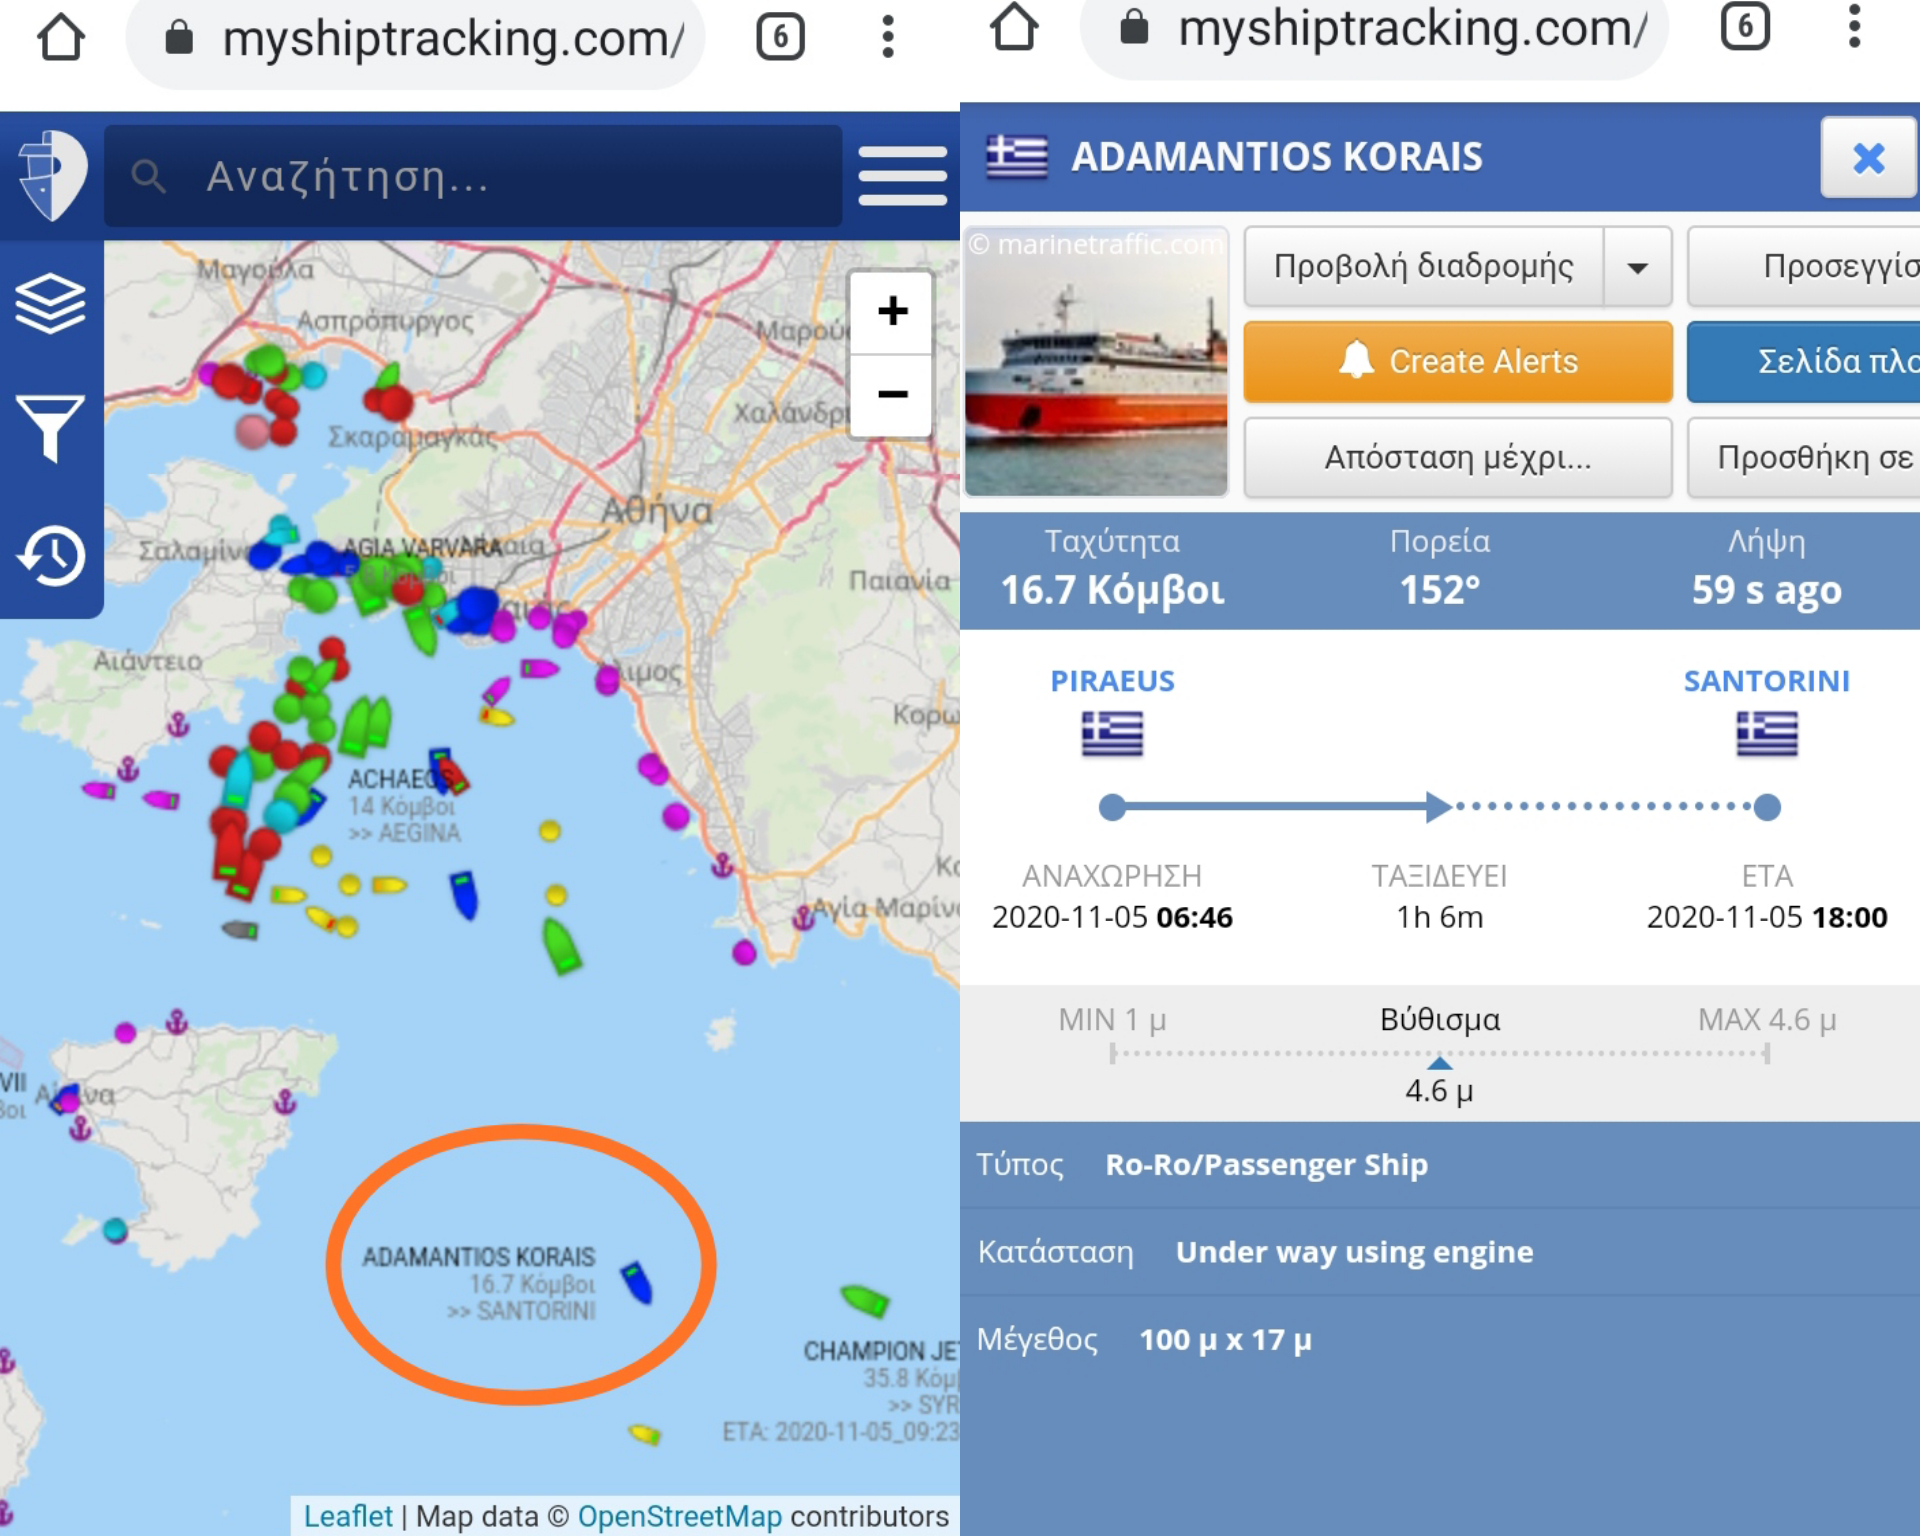
Task: Click the CHAMPION JET map label
Action: tap(881, 1351)
